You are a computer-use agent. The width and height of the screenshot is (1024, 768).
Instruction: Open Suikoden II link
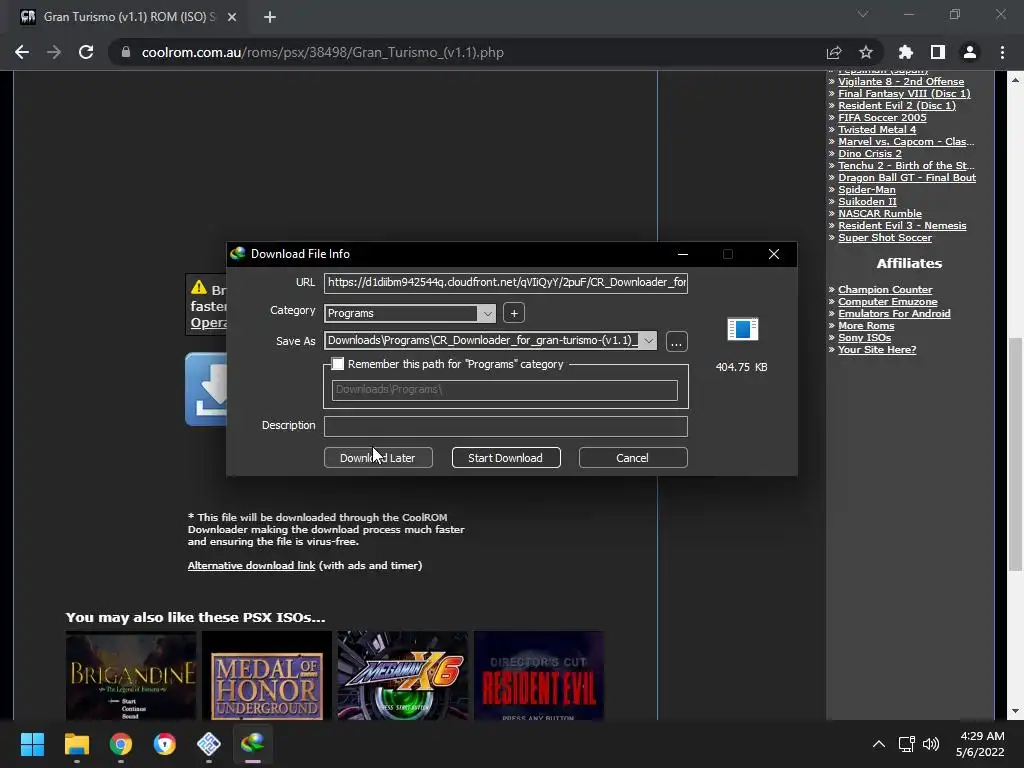pos(867,201)
